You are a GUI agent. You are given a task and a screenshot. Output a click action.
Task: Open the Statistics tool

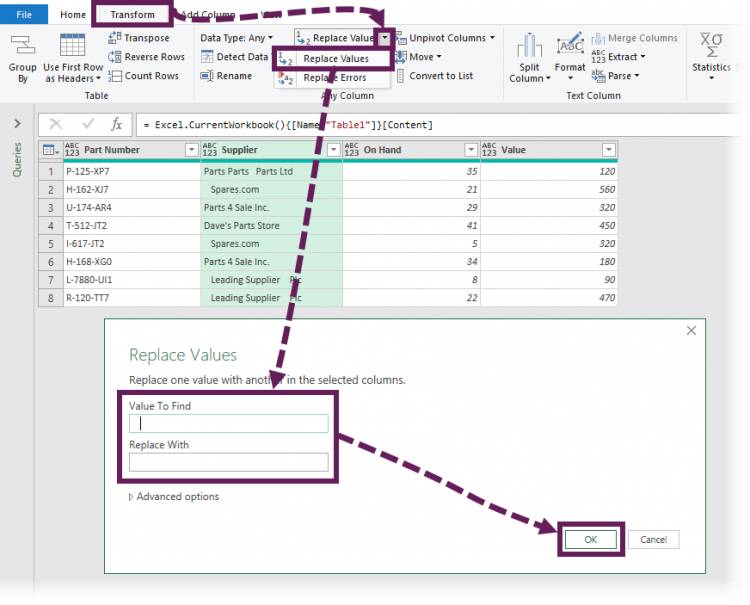click(x=711, y=56)
